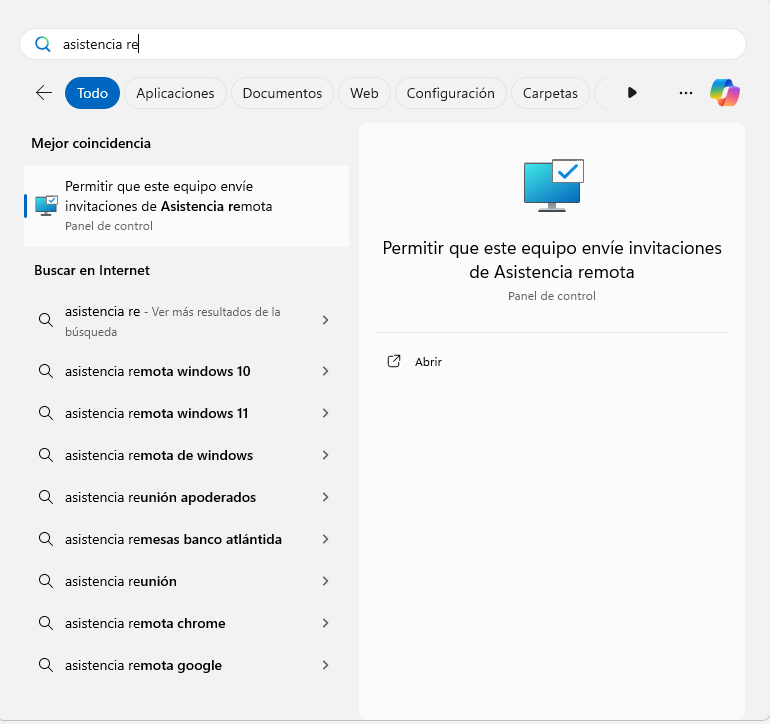Image resolution: width=770 pixels, height=724 pixels.
Task: Expand 'asistencia remota chrome' chevron arrow
Action: click(325, 623)
